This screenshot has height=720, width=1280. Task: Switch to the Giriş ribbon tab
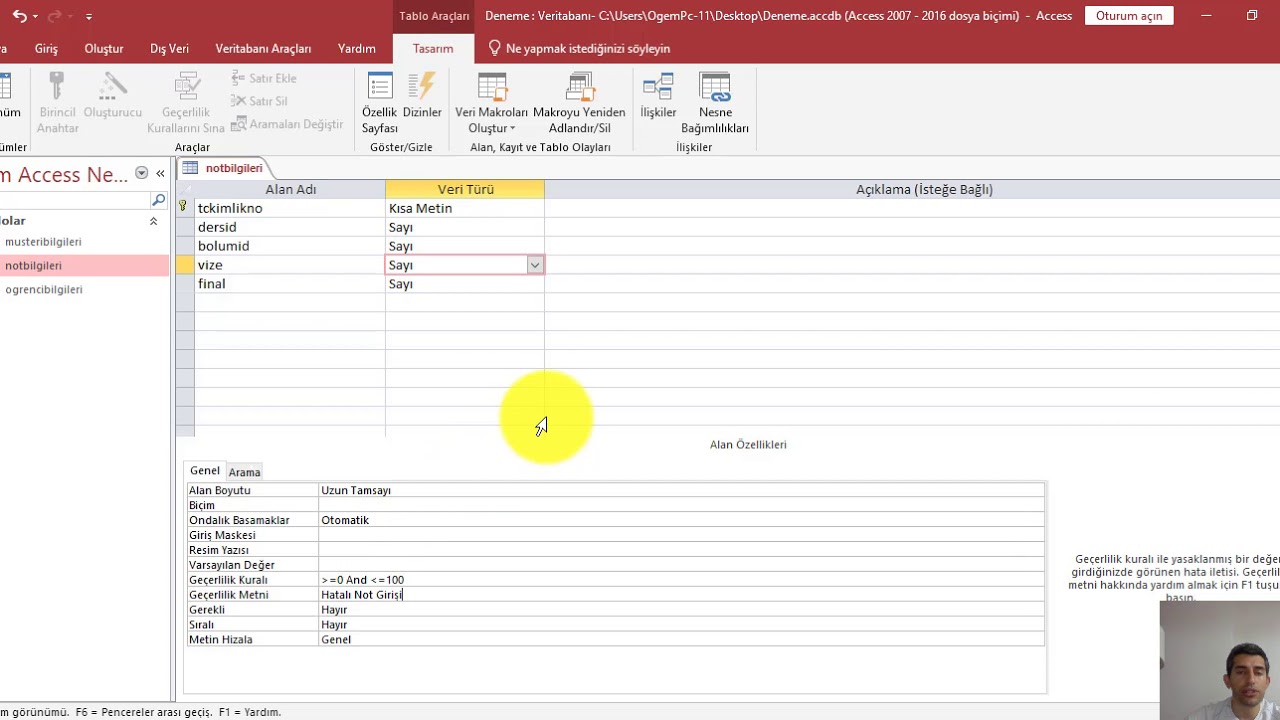pos(46,48)
